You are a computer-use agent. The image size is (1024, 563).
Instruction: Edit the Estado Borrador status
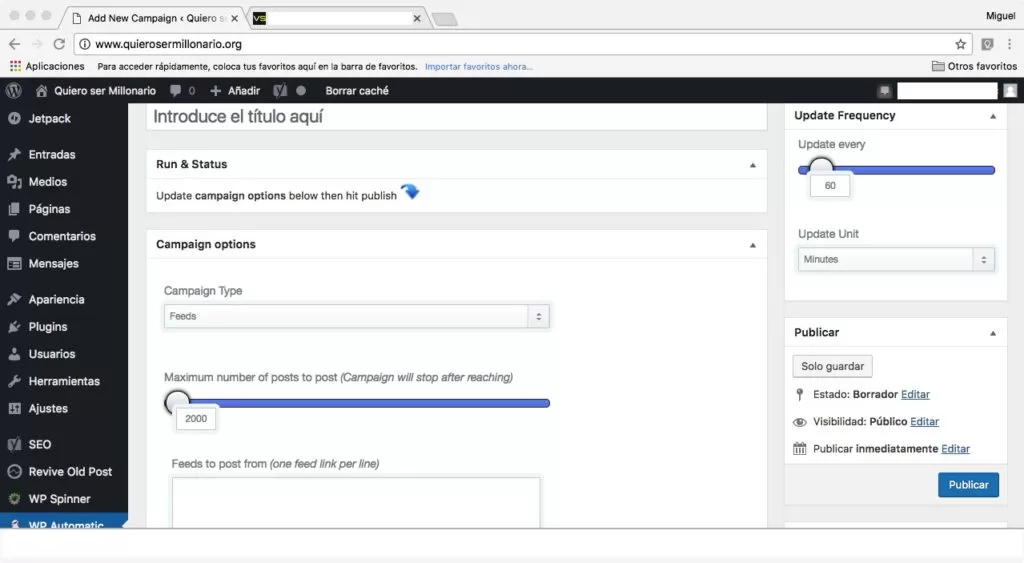pyautogui.click(x=915, y=394)
